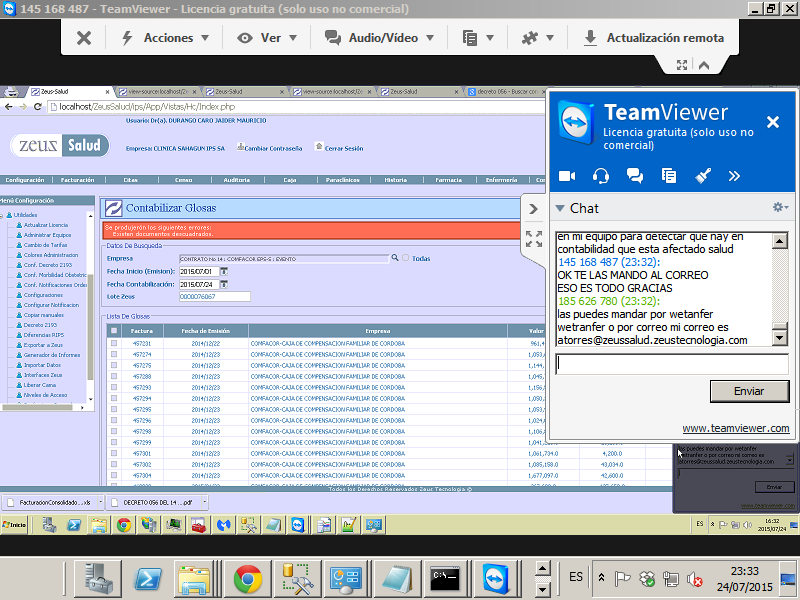Screen dimensions: 800x600
Task: Check the box for factura 457296
Action: pos(114,420)
